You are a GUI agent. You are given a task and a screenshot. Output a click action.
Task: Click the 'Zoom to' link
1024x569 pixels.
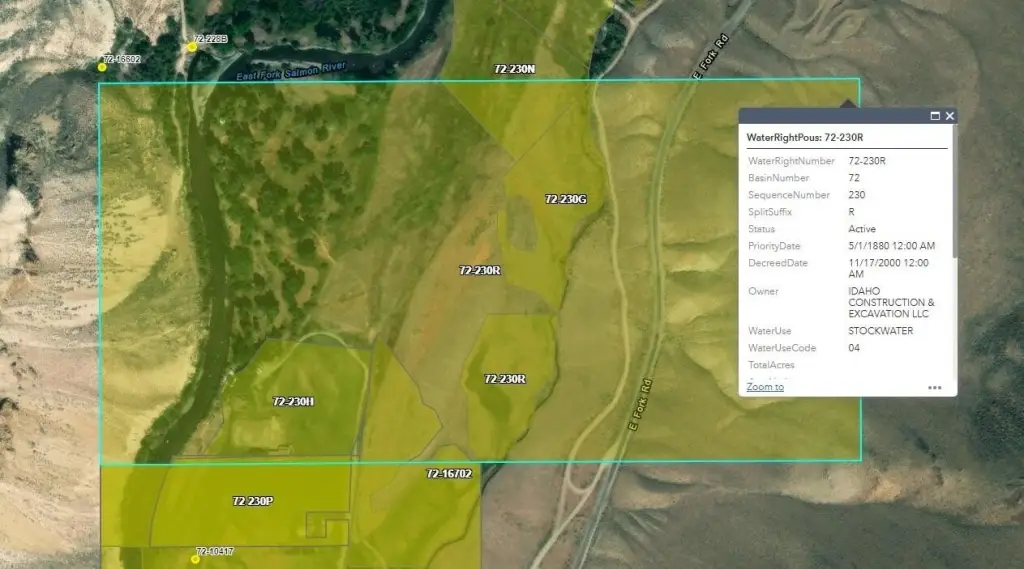tap(765, 387)
